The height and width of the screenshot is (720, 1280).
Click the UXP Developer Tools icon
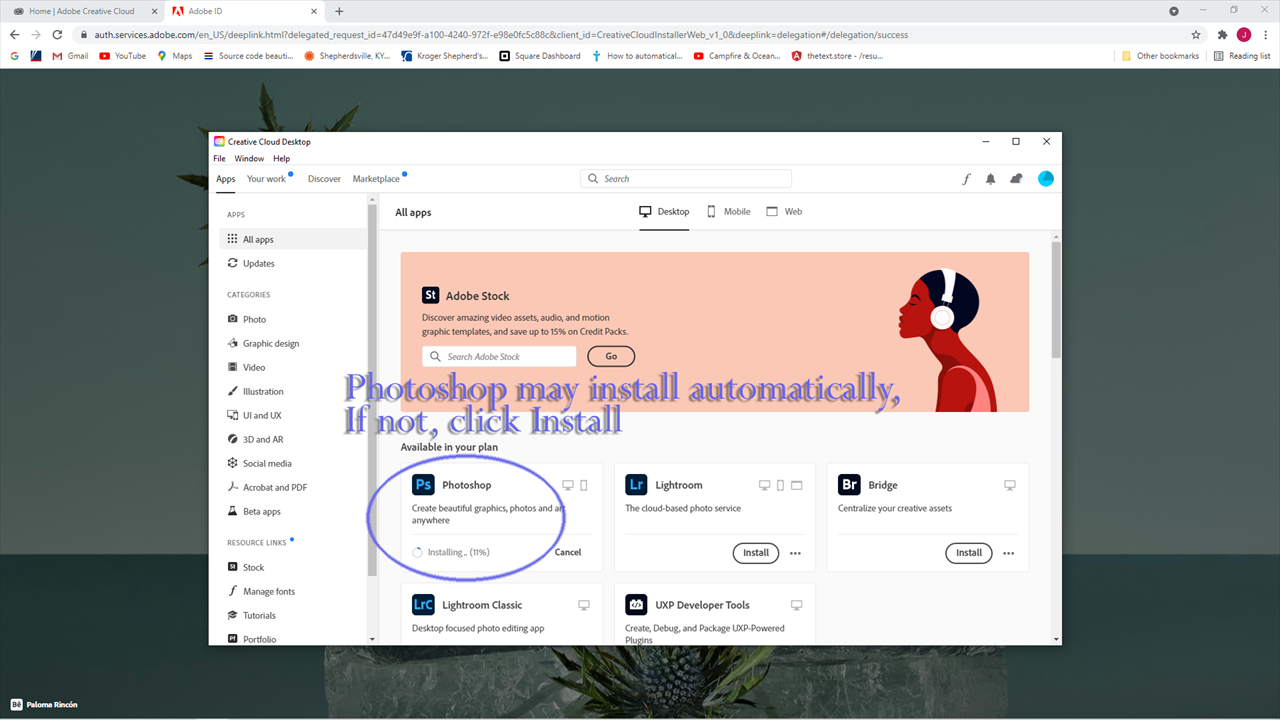click(x=636, y=605)
